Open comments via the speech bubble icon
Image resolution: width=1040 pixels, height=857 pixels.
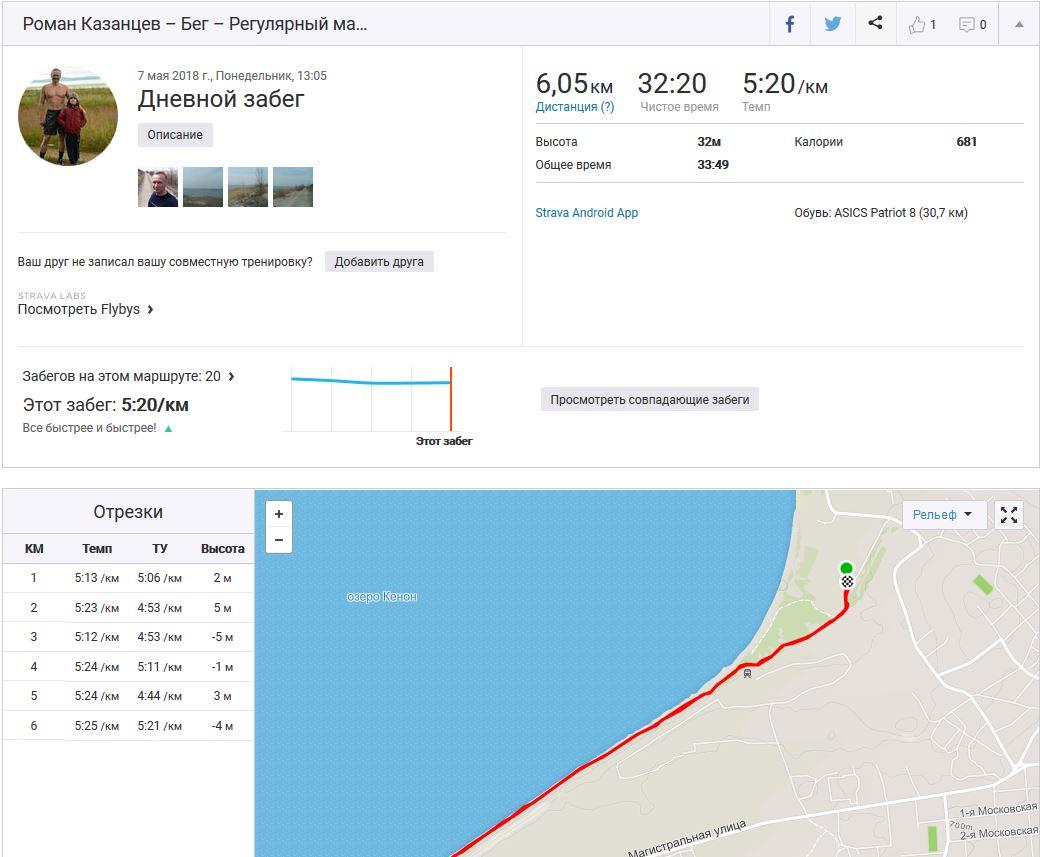click(972, 24)
